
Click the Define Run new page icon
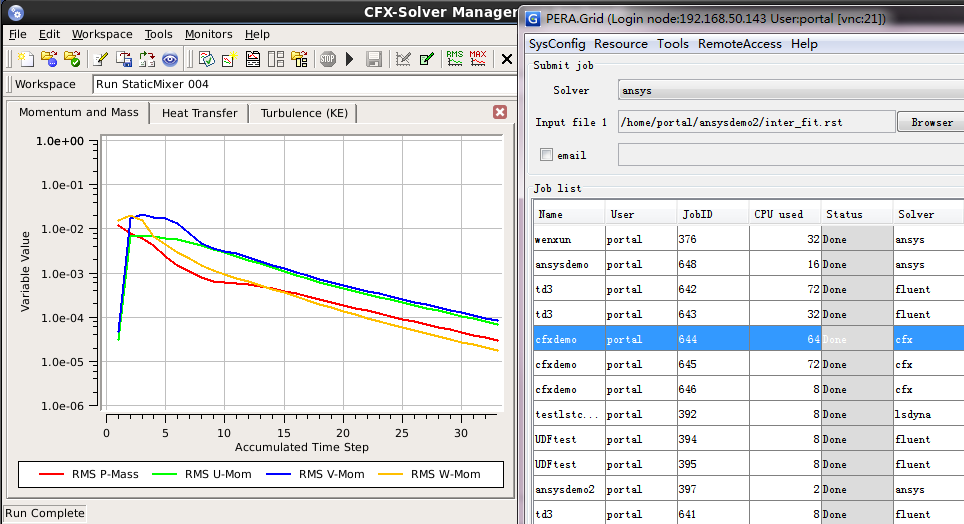[25, 59]
